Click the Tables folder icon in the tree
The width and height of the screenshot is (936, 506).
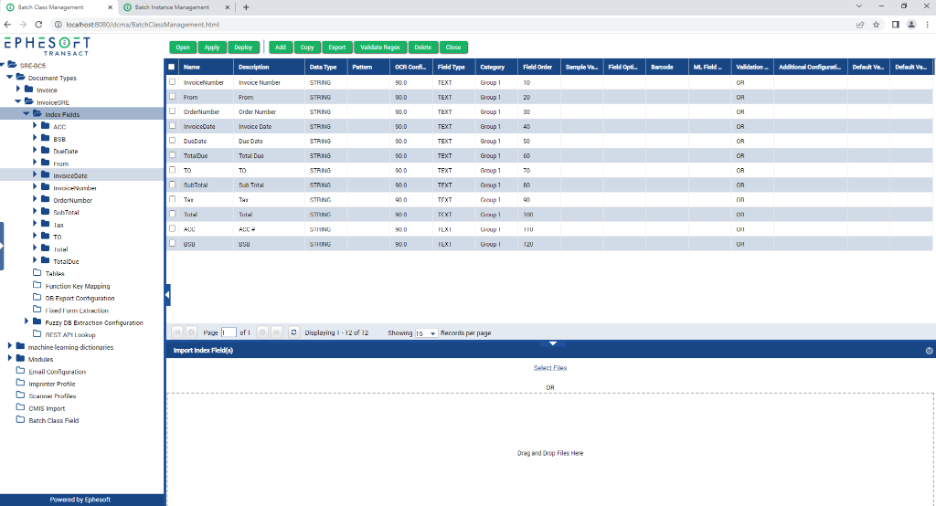point(38,273)
